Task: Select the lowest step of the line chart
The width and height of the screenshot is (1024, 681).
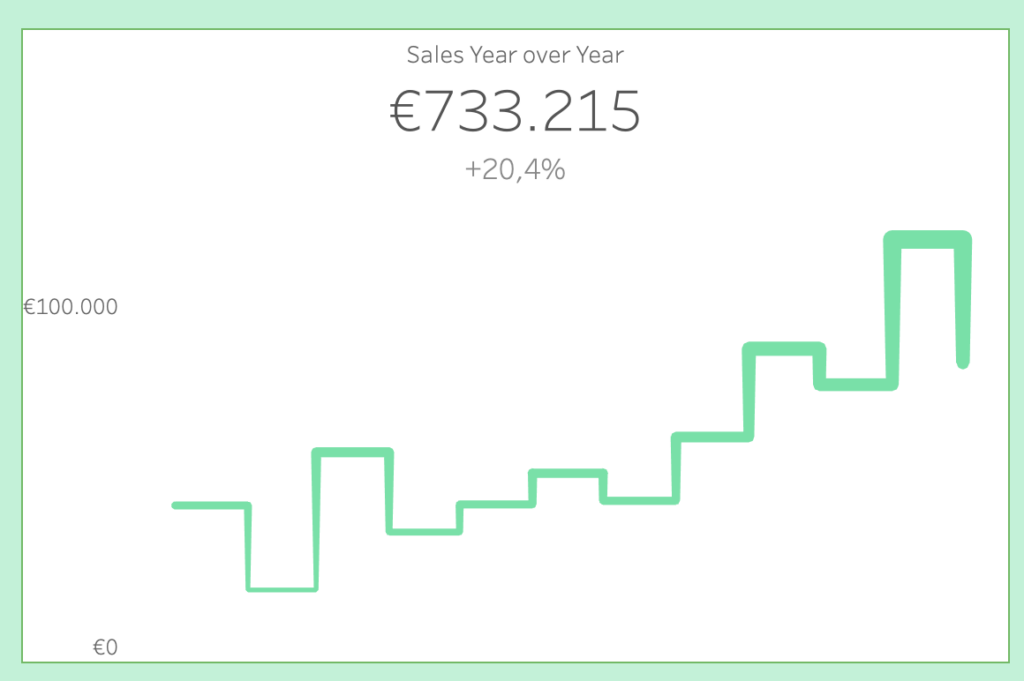Action: pos(282,589)
